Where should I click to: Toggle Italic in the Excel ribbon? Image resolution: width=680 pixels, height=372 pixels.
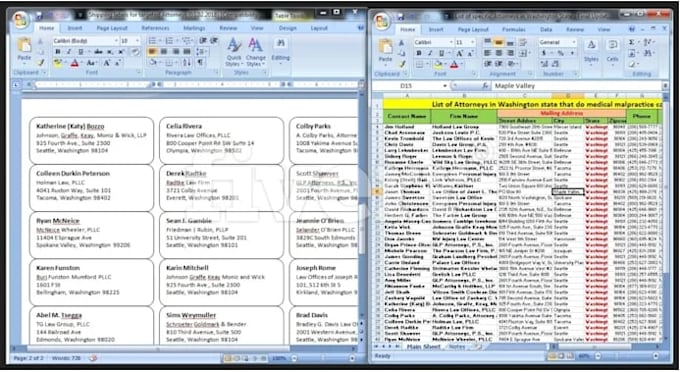(430, 53)
